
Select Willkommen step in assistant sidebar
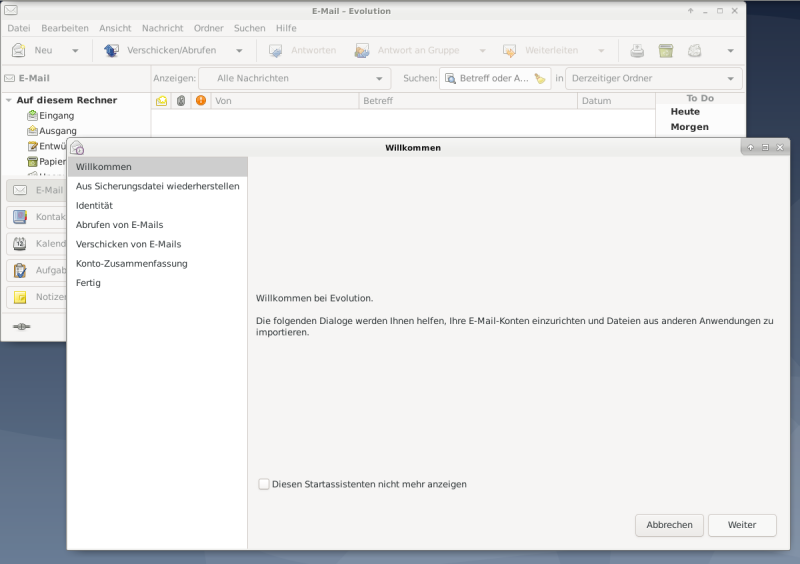(158, 167)
